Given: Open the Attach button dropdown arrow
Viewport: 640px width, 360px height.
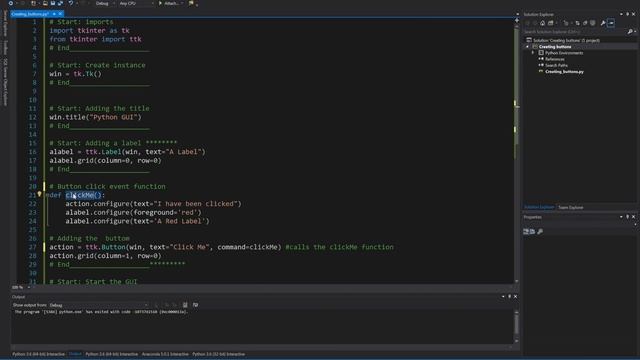Looking at the screenshot, I should [182, 3].
